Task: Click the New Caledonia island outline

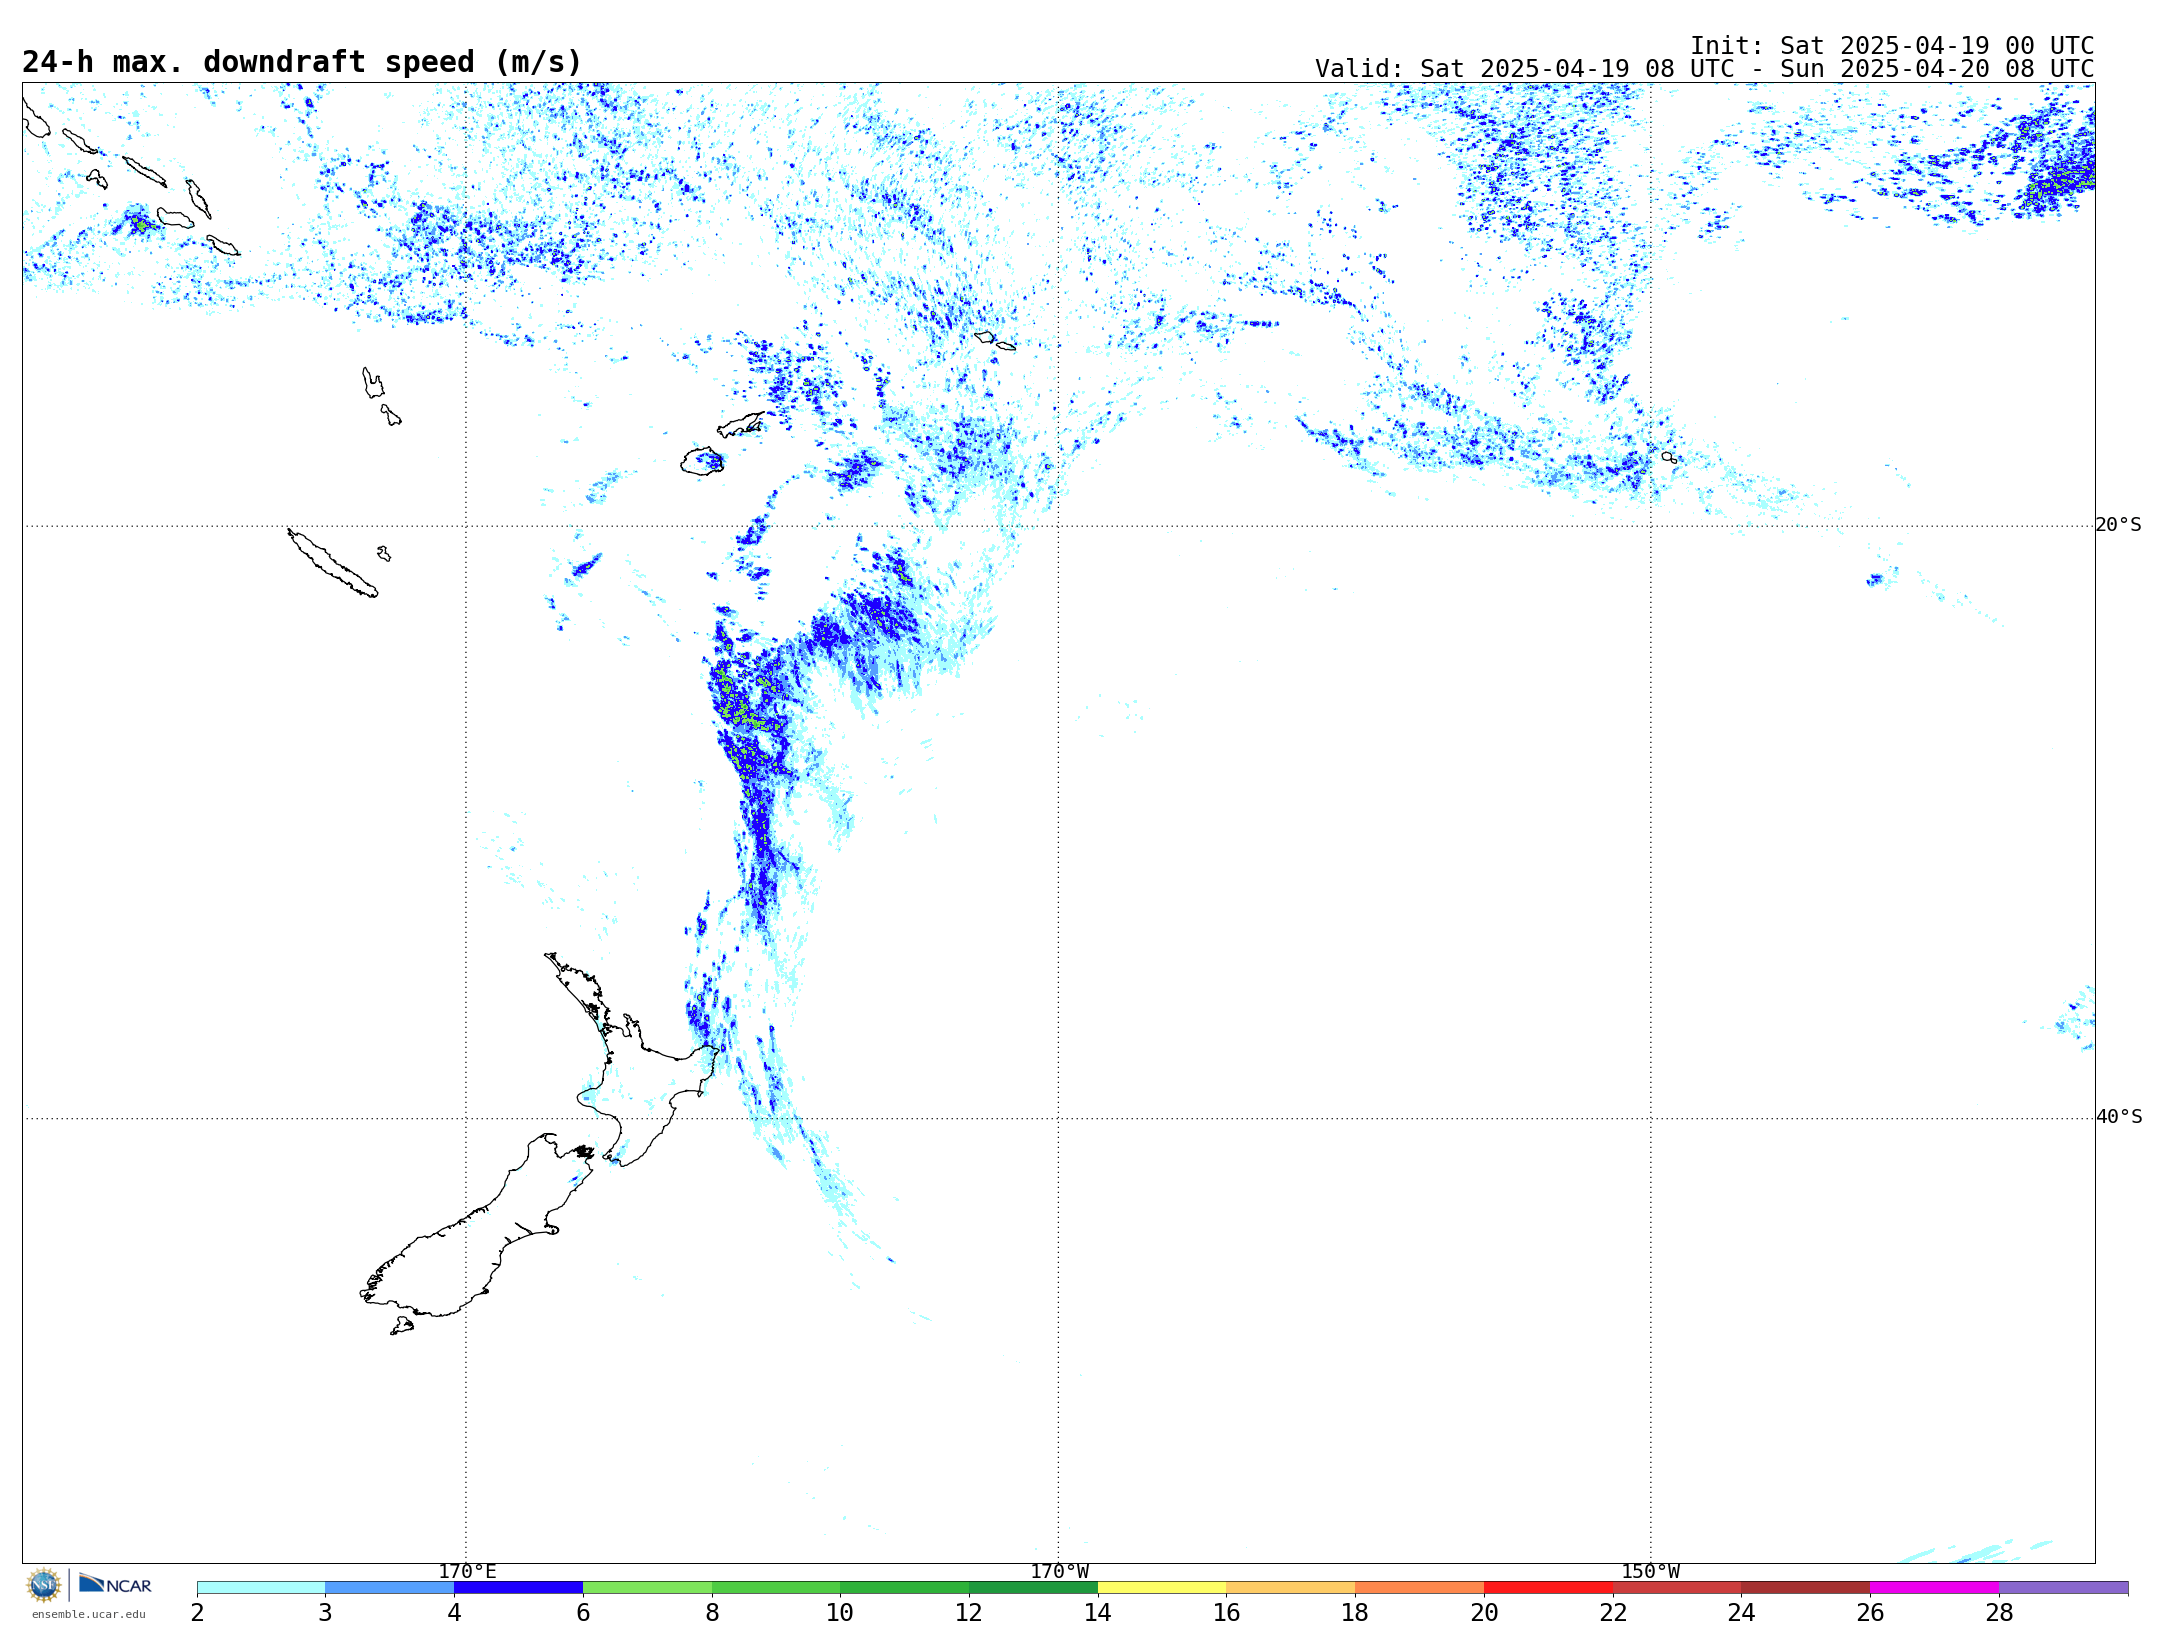Action: click(332, 563)
